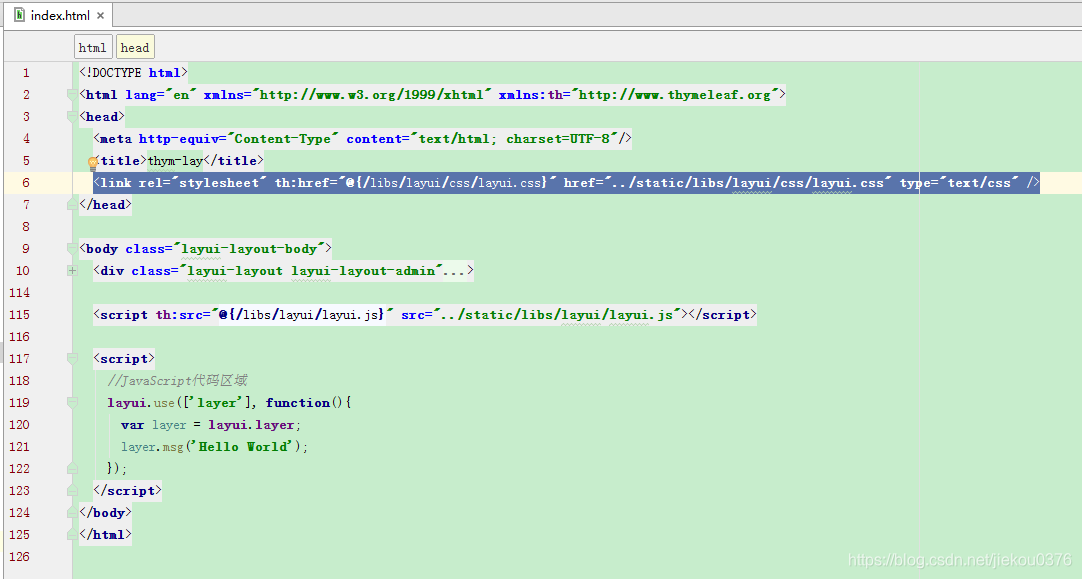The width and height of the screenshot is (1082, 579).
Task: Click th:href value on the link line
Action: [449, 183]
